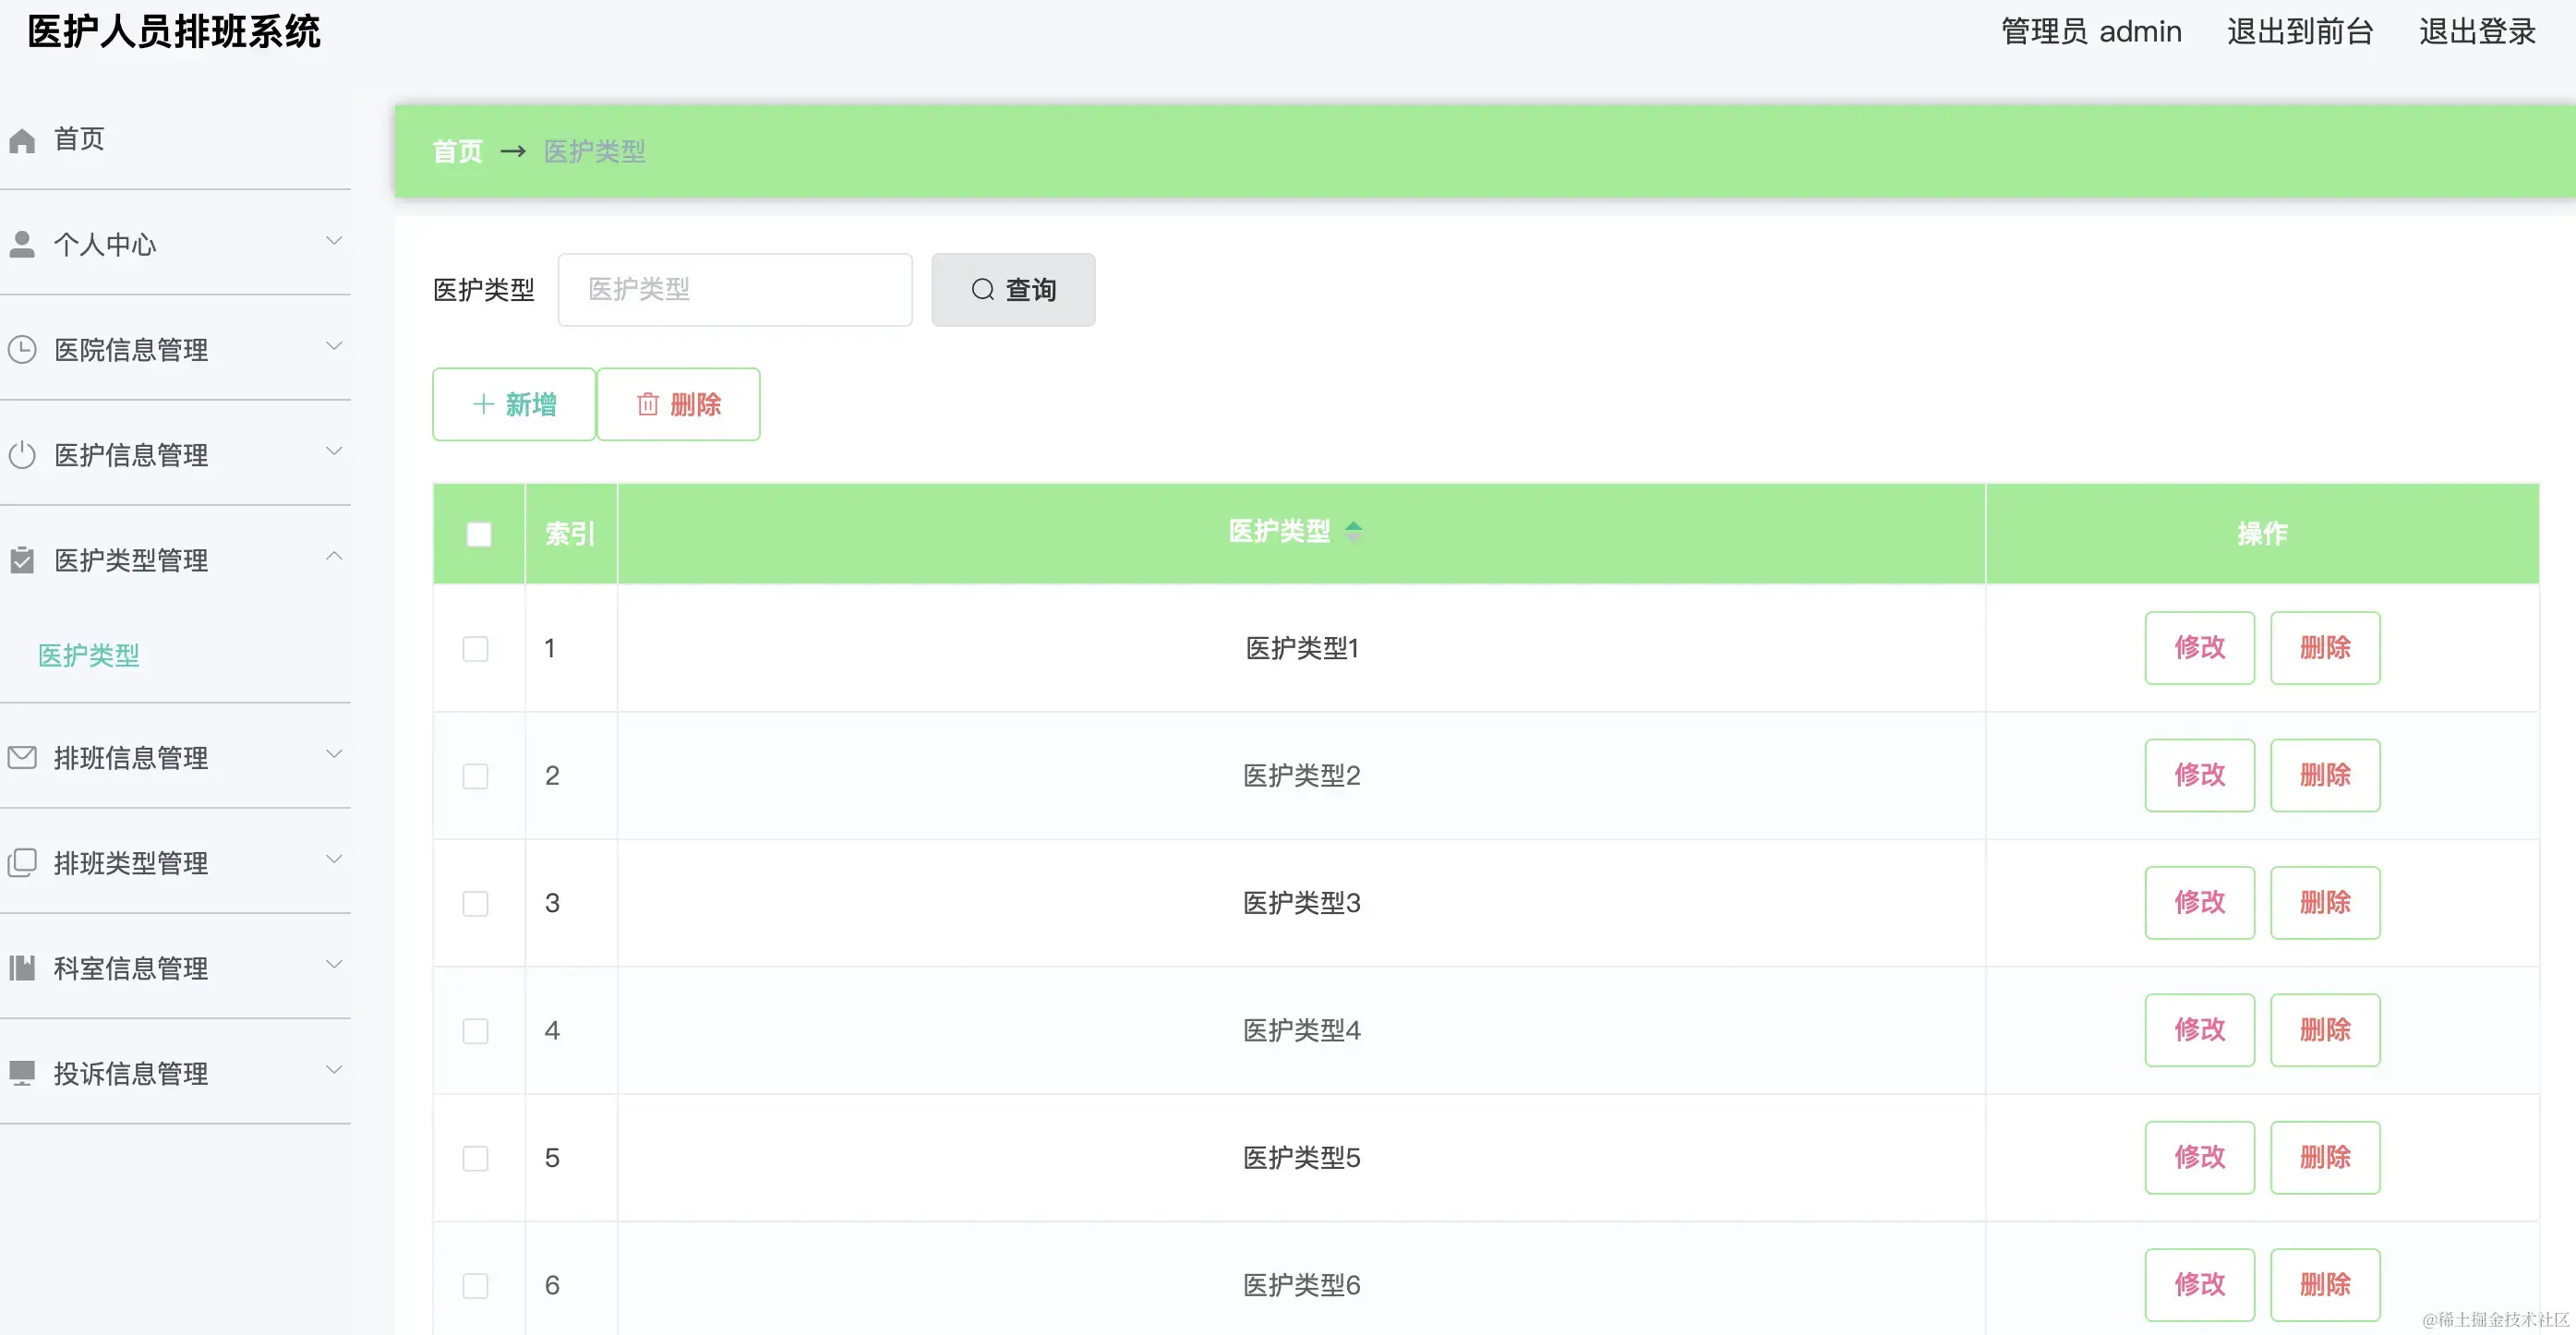Select the 医护类型 submenu item in sidebar
Viewport: 2576px width, 1335px height.
point(89,655)
